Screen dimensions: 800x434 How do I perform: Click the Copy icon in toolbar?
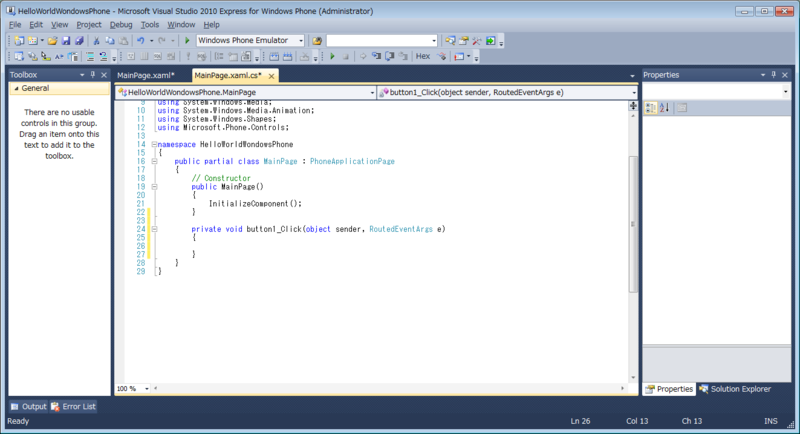110,41
